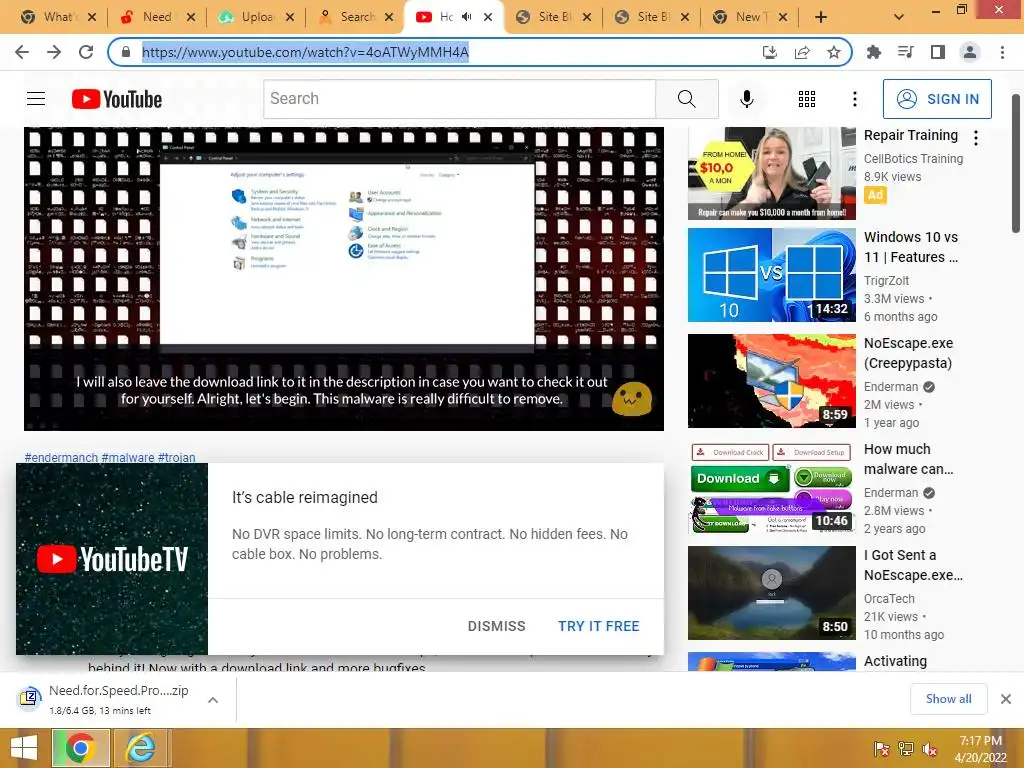Click the YouTubeTV promo logo image
Image resolution: width=1024 pixels, height=768 pixels.
(x=112, y=559)
